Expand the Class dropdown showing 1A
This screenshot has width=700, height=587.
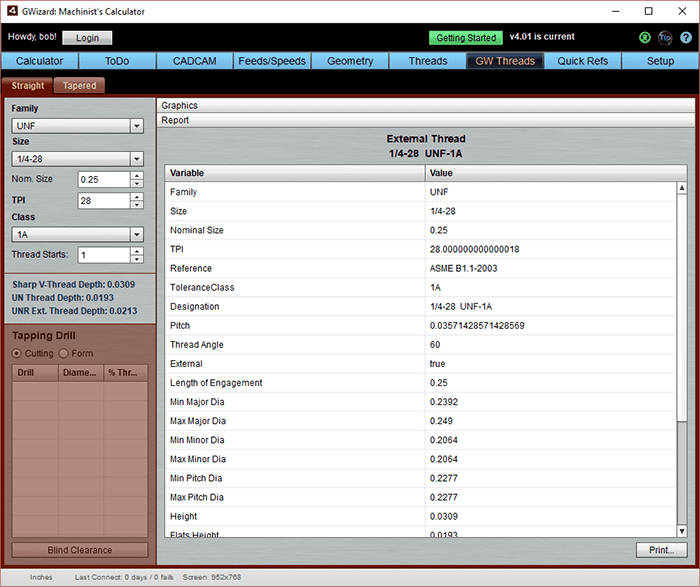(x=137, y=234)
